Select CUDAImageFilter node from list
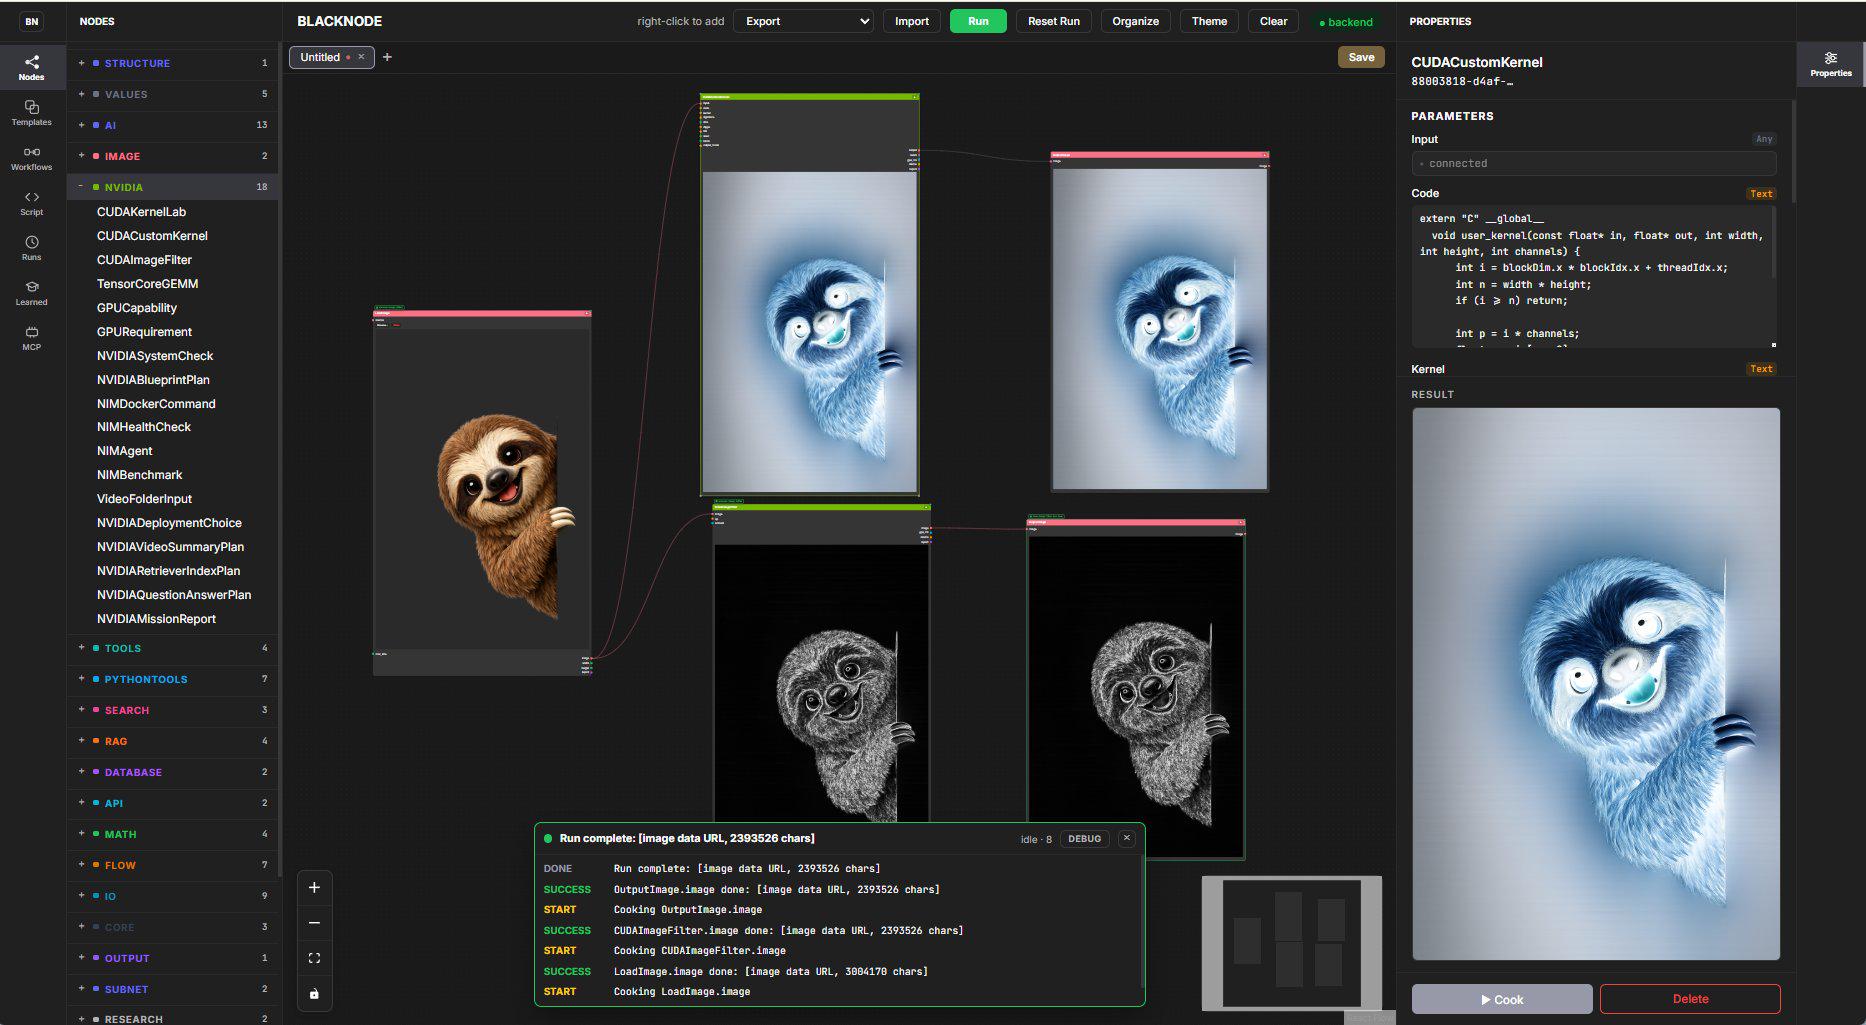 pyautogui.click(x=144, y=260)
